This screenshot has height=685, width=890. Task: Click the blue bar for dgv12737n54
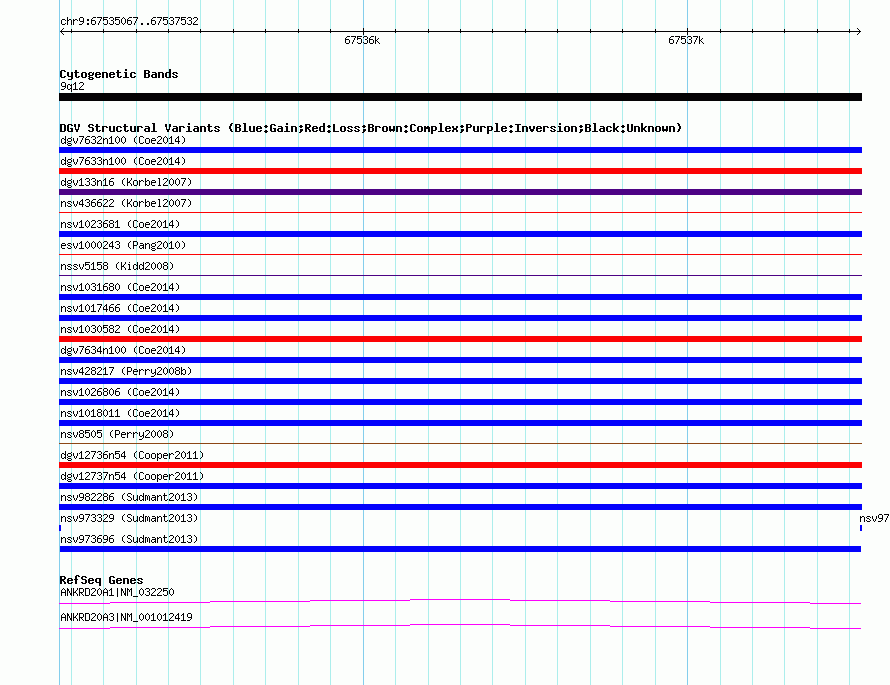[x=460, y=486]
